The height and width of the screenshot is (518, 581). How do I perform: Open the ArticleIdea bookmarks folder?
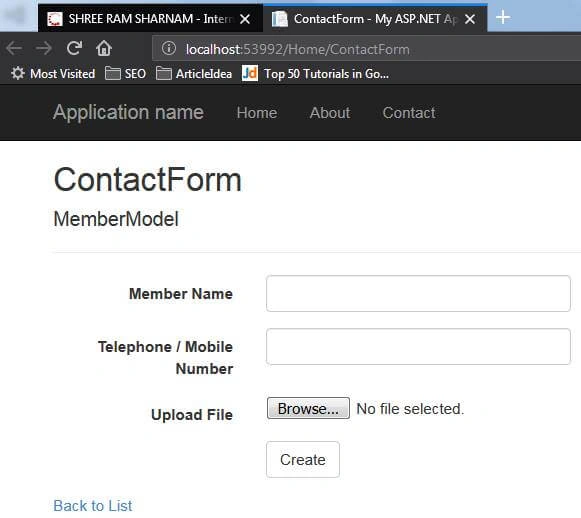pos(194,74)
